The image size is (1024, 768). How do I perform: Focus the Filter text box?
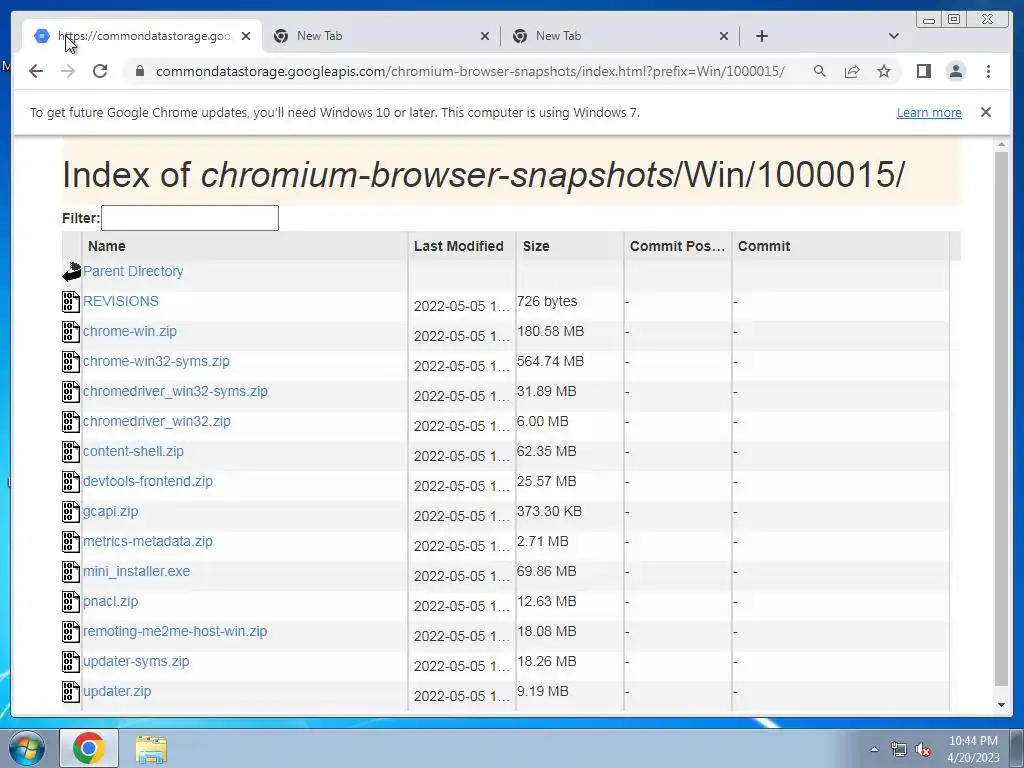189,218
